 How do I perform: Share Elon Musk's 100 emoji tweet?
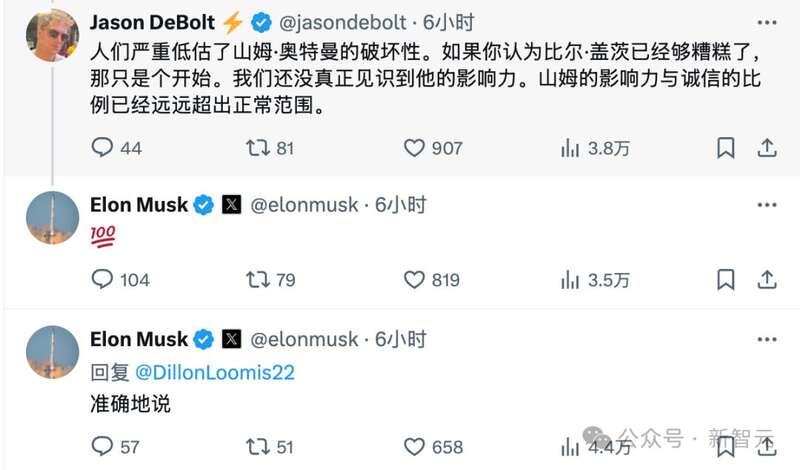coord(766,280)
